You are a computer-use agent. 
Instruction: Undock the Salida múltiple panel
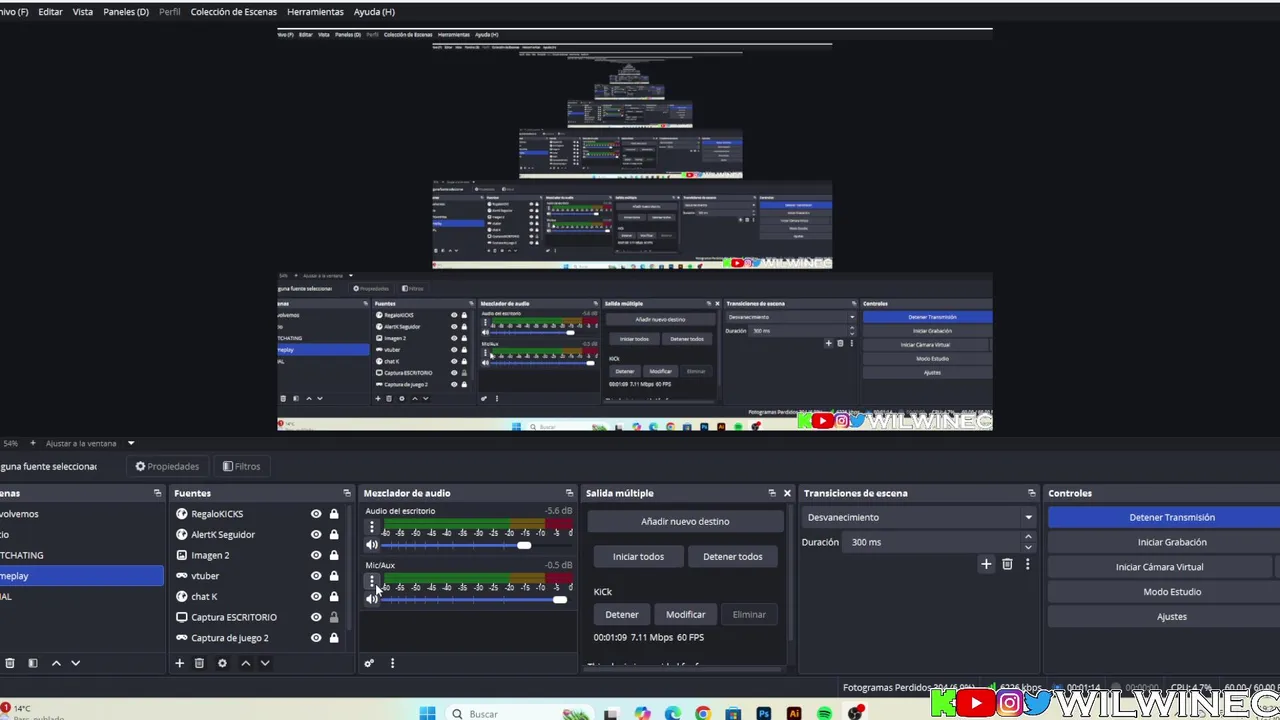[771, 493]
